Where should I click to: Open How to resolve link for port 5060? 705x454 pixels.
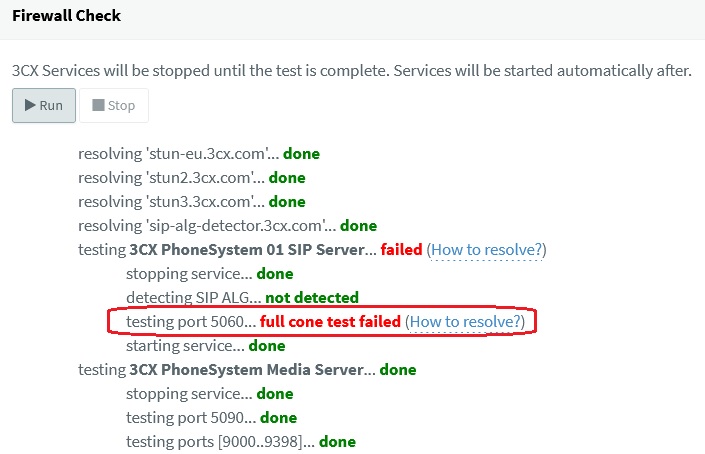(465, 321)
